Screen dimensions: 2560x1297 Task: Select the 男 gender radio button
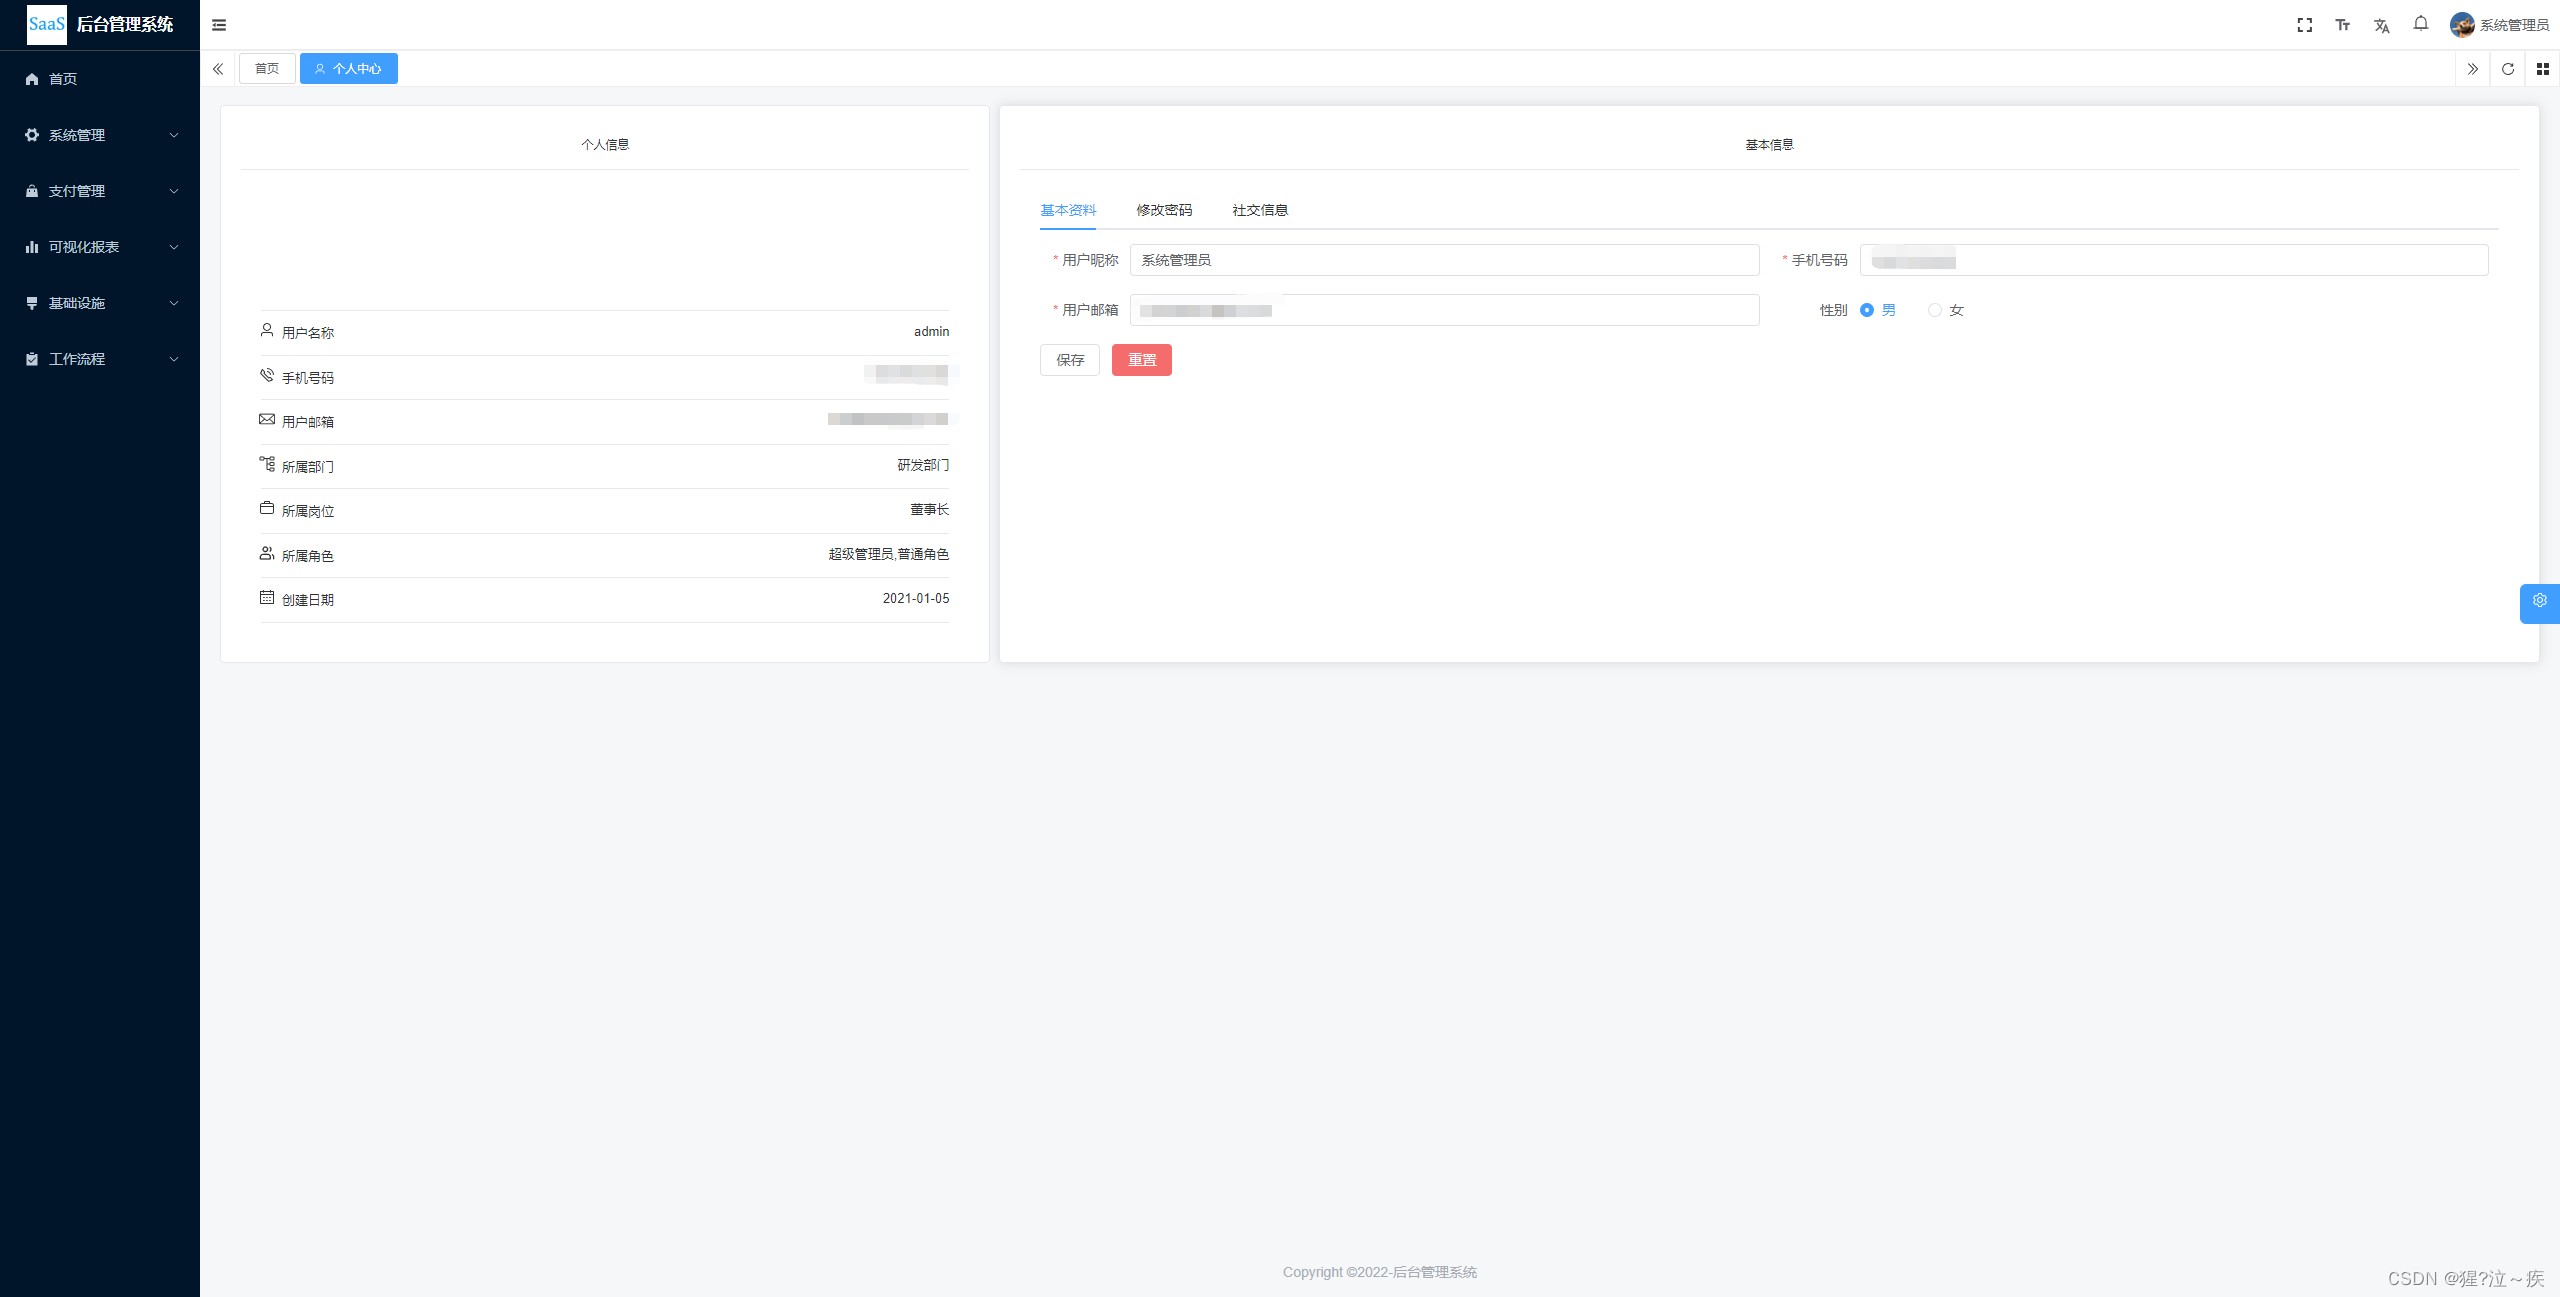(1866, 310)
